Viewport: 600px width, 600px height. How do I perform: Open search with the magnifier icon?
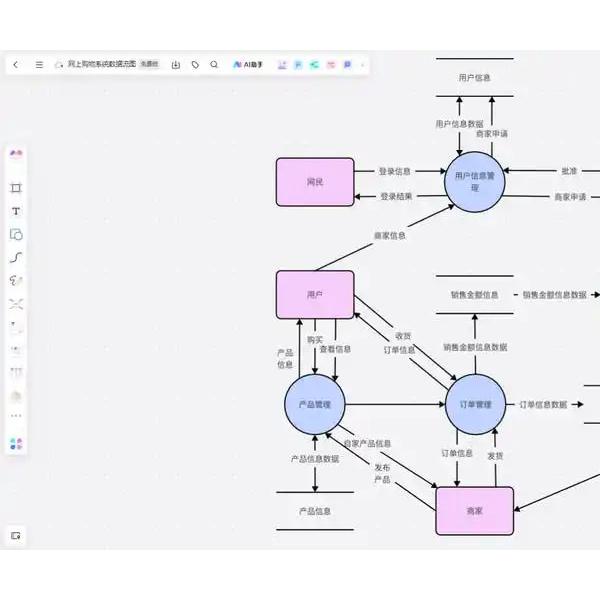coord(214,65)
